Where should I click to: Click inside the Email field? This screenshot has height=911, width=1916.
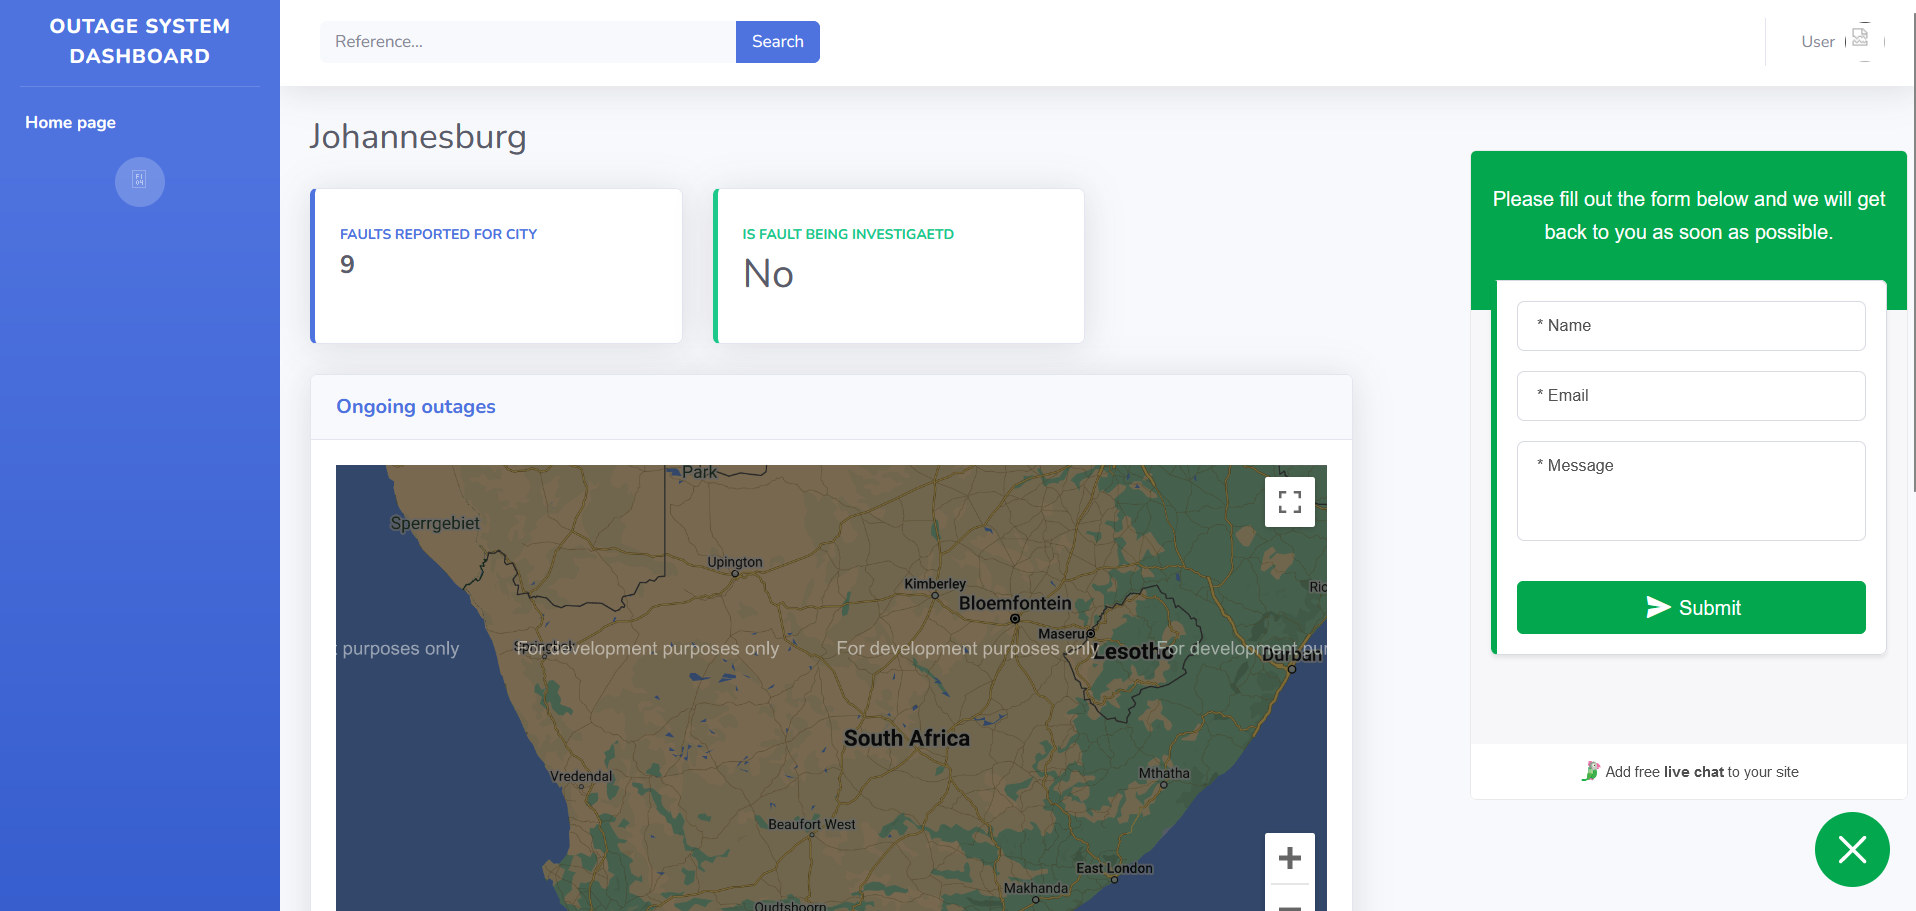1690,395
